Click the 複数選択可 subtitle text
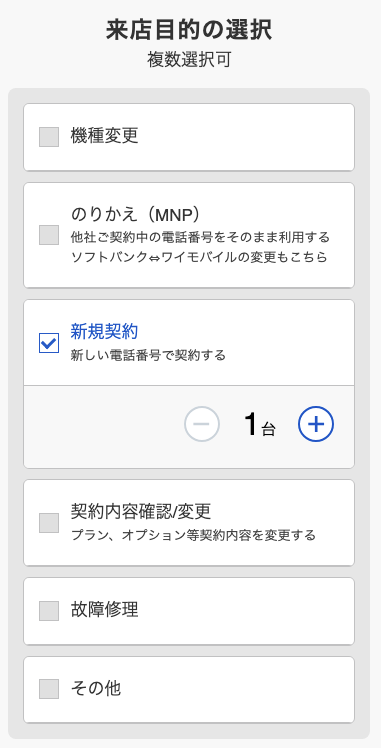The image size is (381, 748). 189,61
